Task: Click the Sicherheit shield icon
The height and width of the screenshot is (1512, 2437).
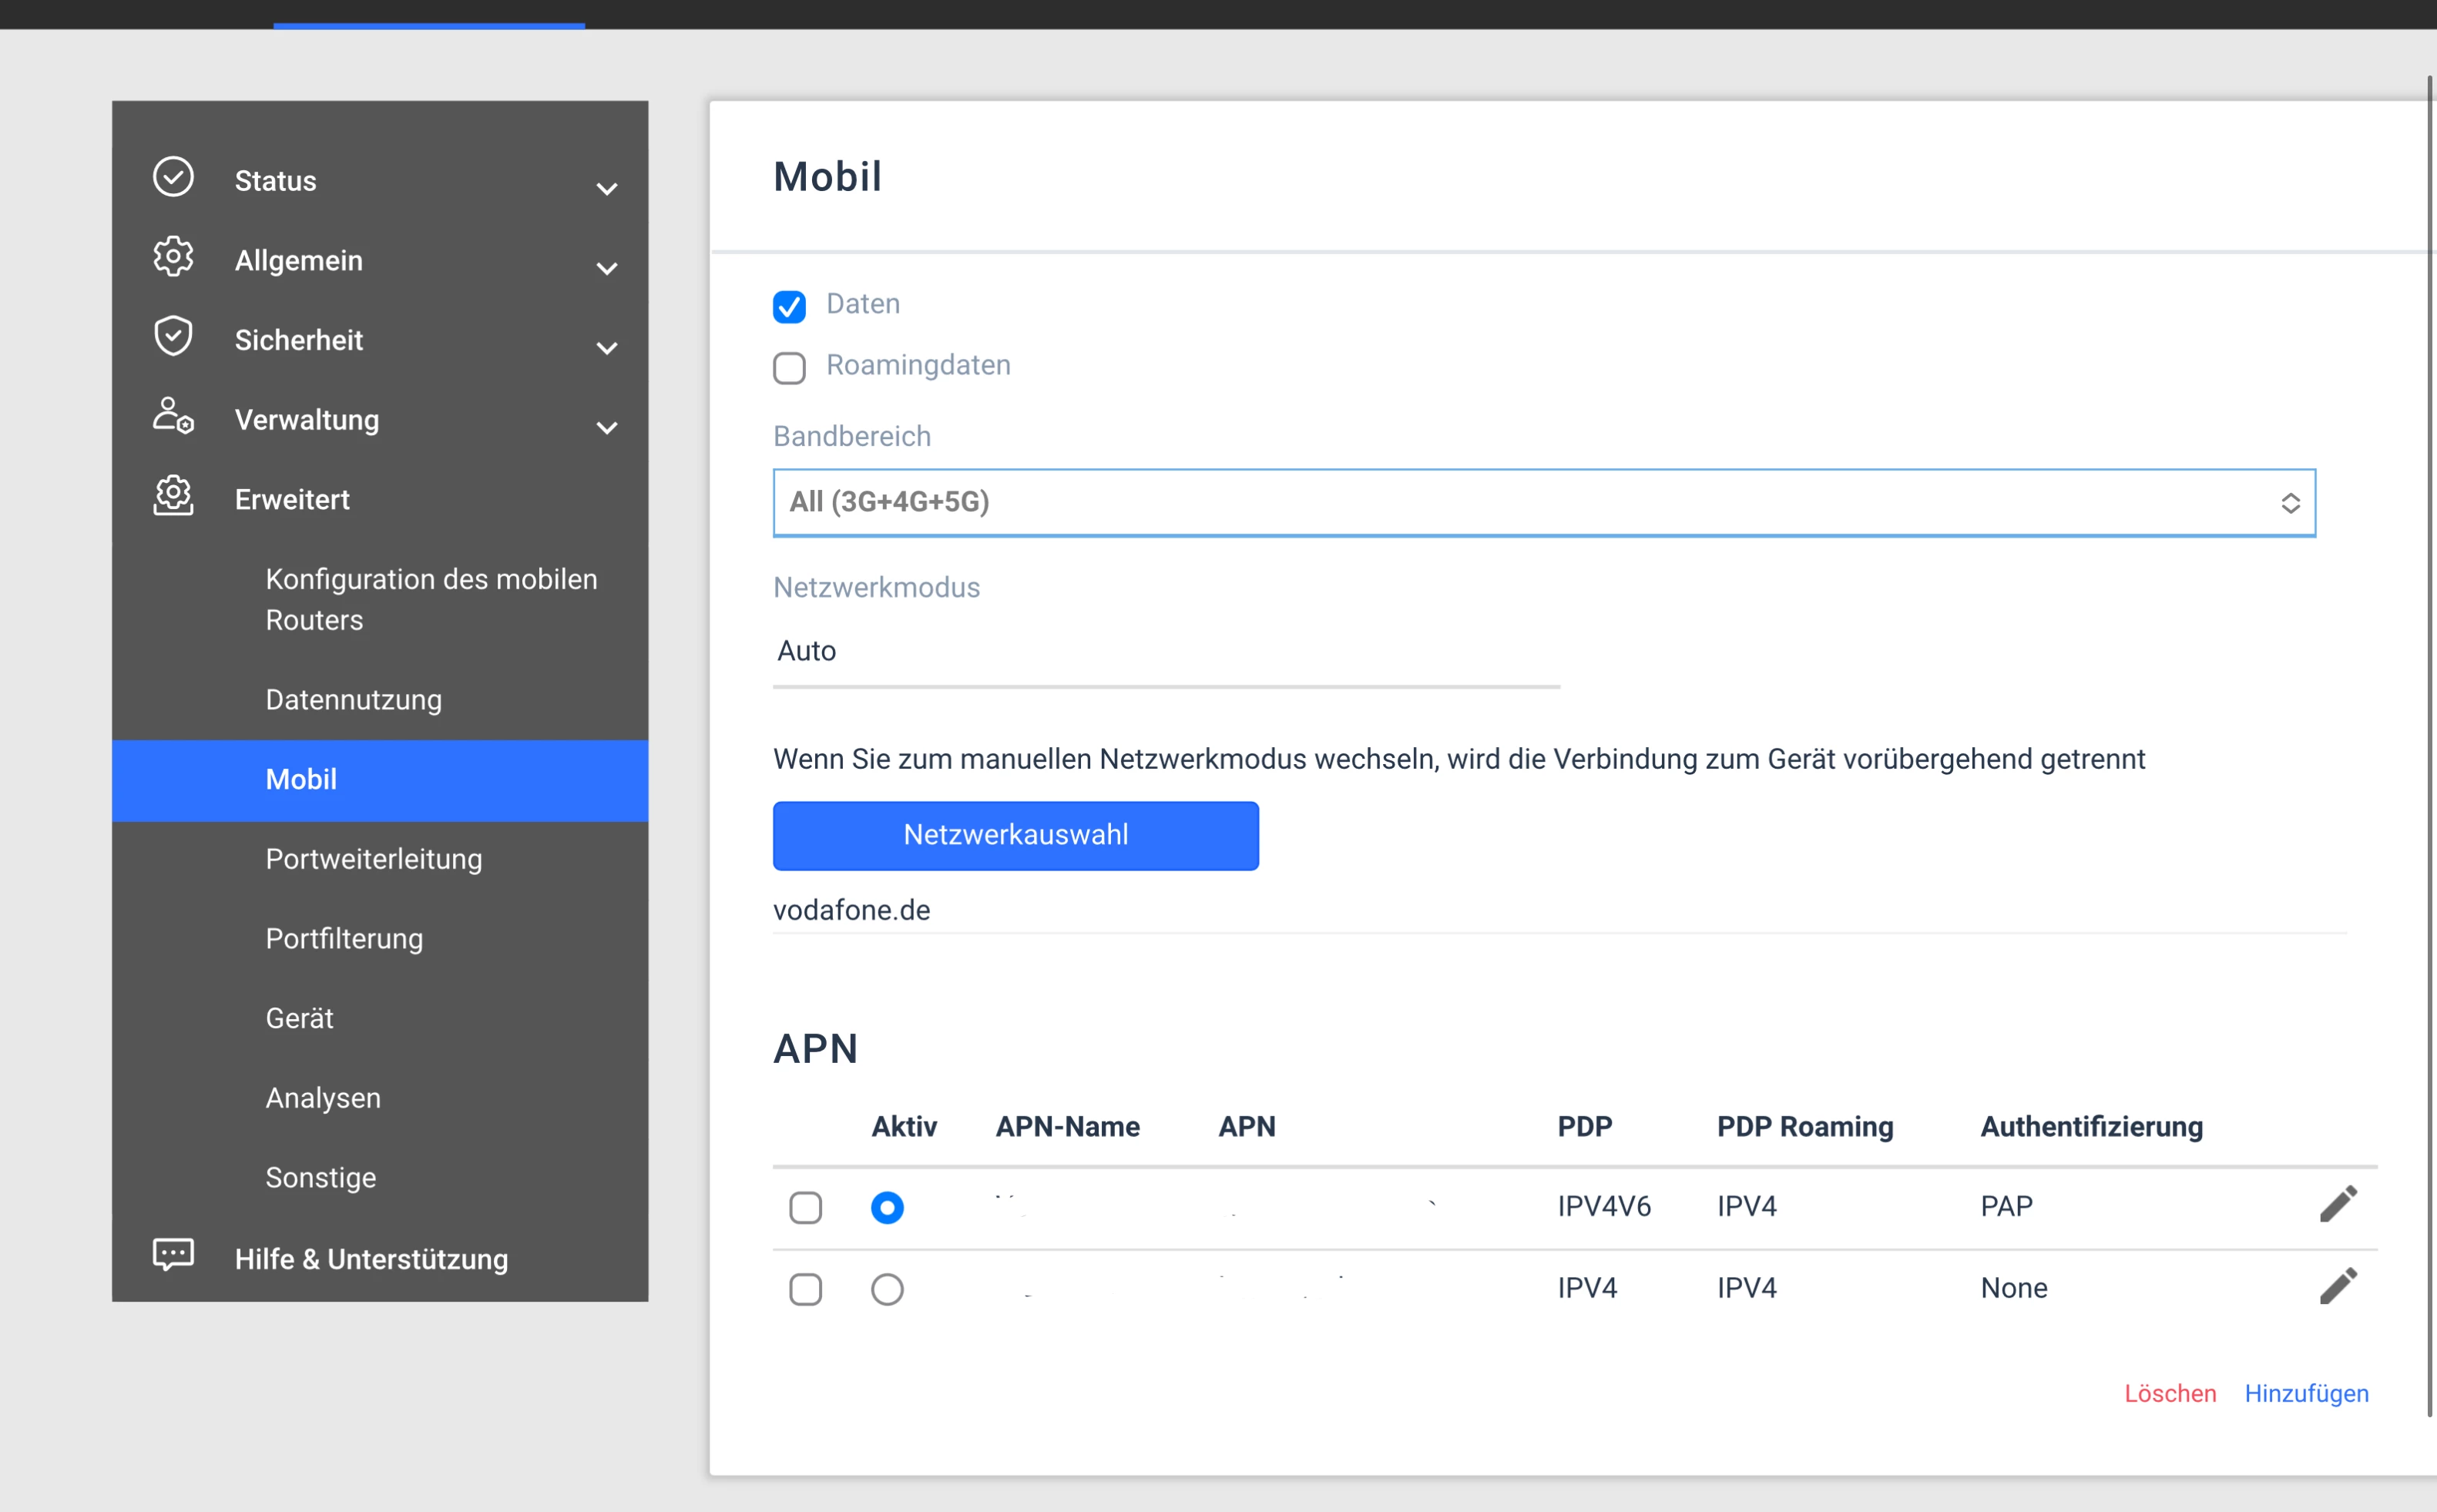Action: 173,336
